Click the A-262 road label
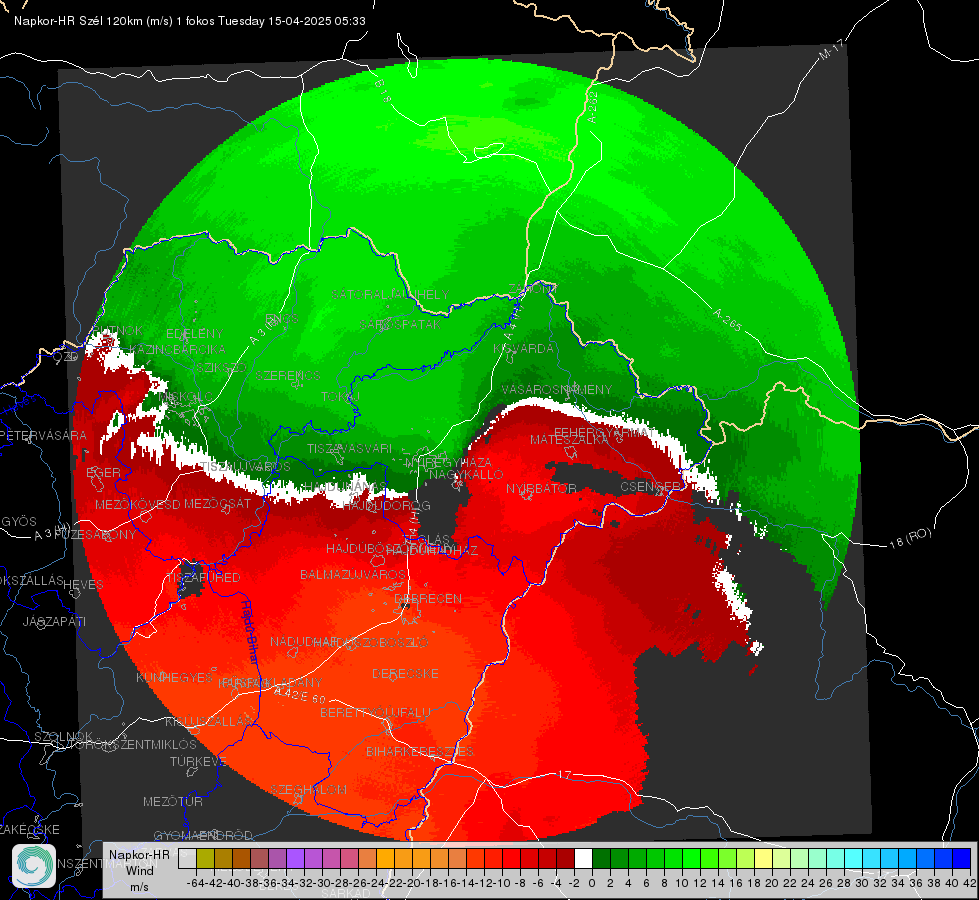This screenshot has height=900, width=979. [593, 107]
